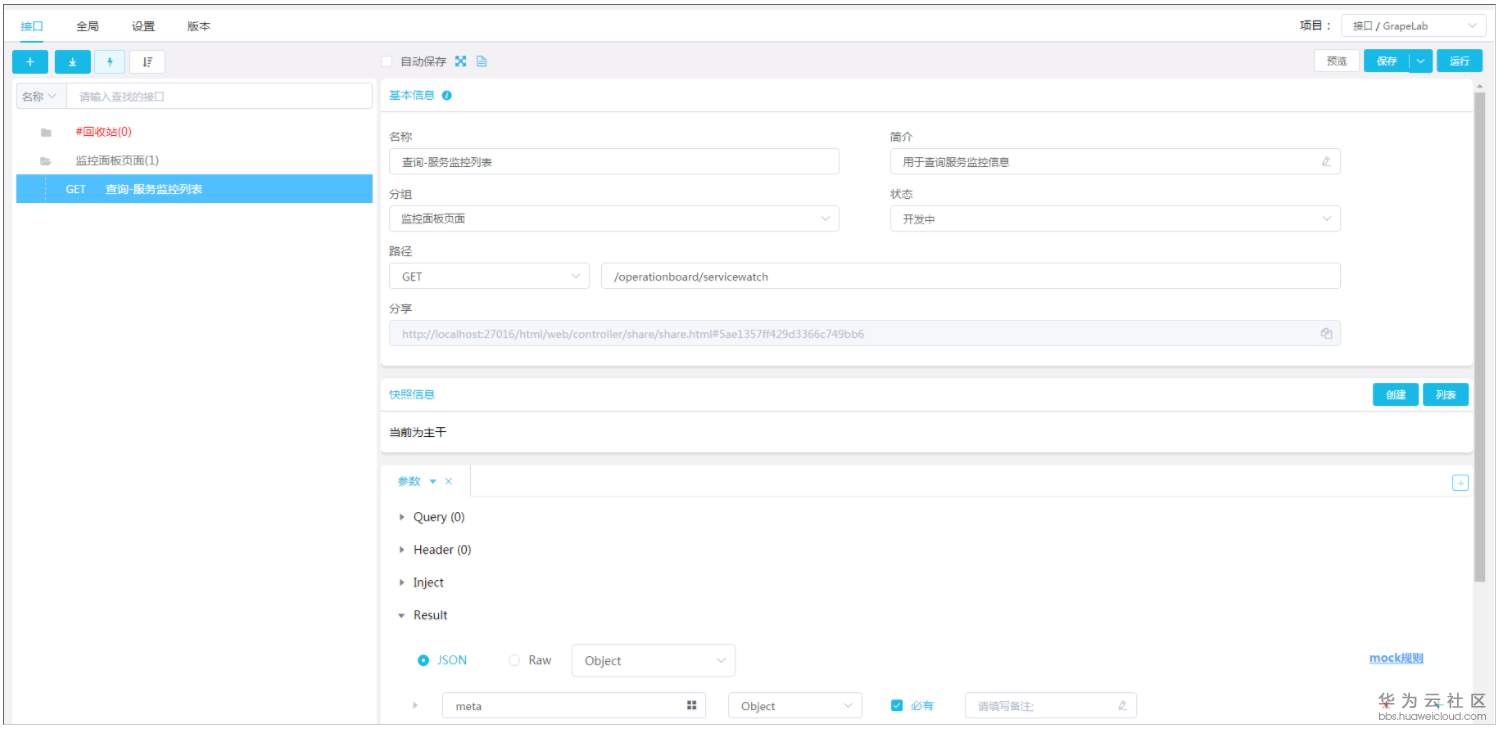This screenshot has width=1500, height=731.
Task: Switch to the 版本 tab
Action: click(199, 26)
